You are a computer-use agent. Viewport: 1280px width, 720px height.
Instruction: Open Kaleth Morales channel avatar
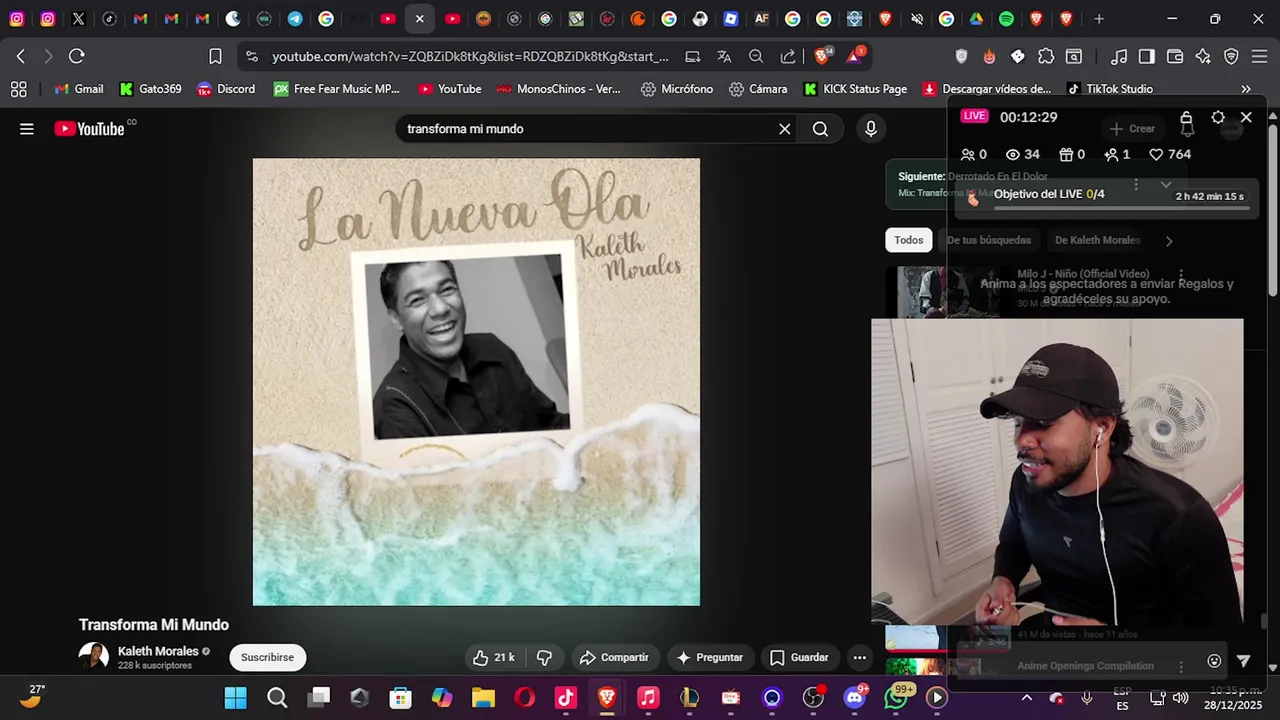[94, 656]
